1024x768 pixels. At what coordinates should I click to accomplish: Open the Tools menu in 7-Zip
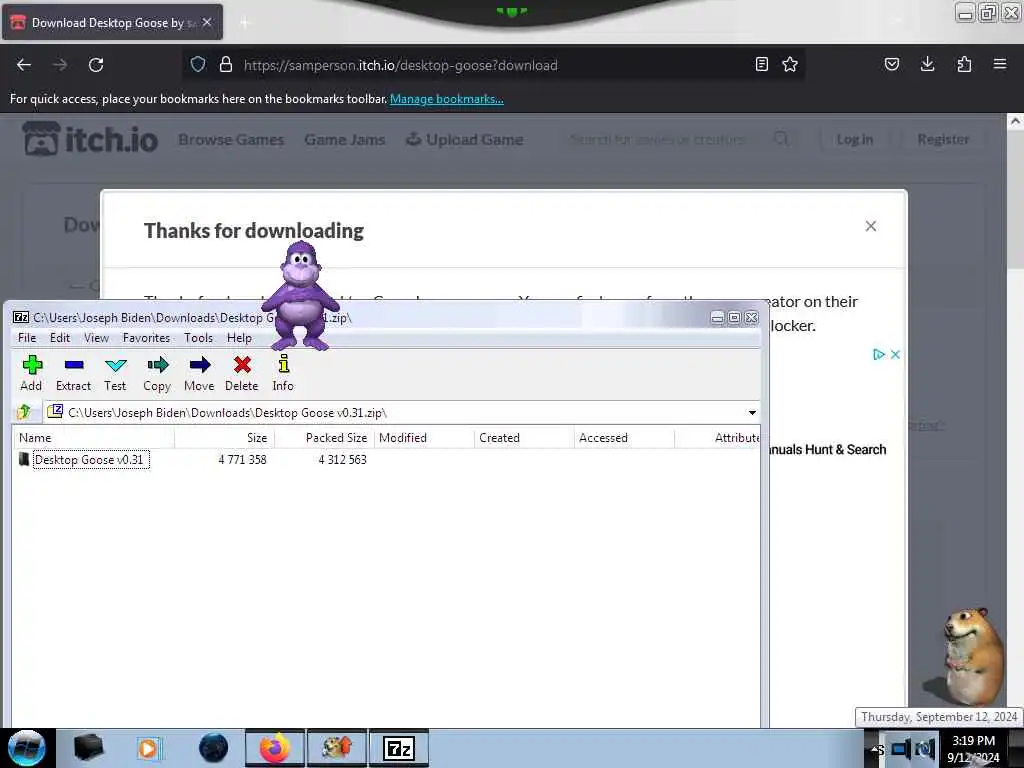pyautogui.click(x=198, y=338)
